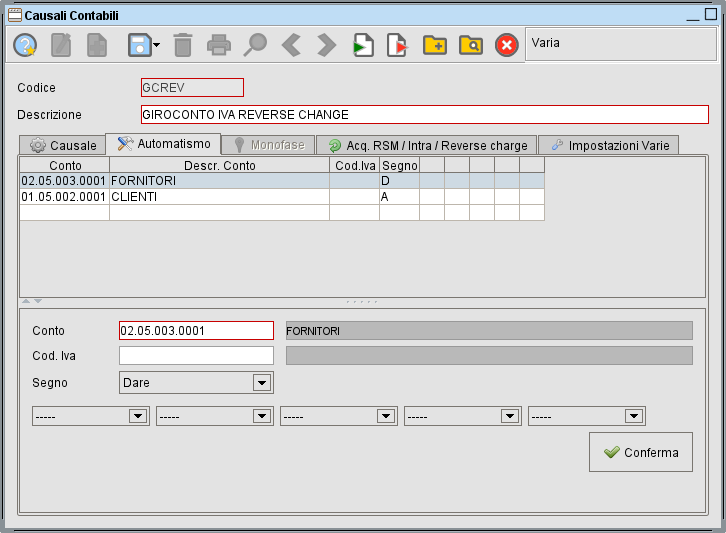
Task: Switch to the Causale tab
Action: pyautogui.click(x=63, y=145)
